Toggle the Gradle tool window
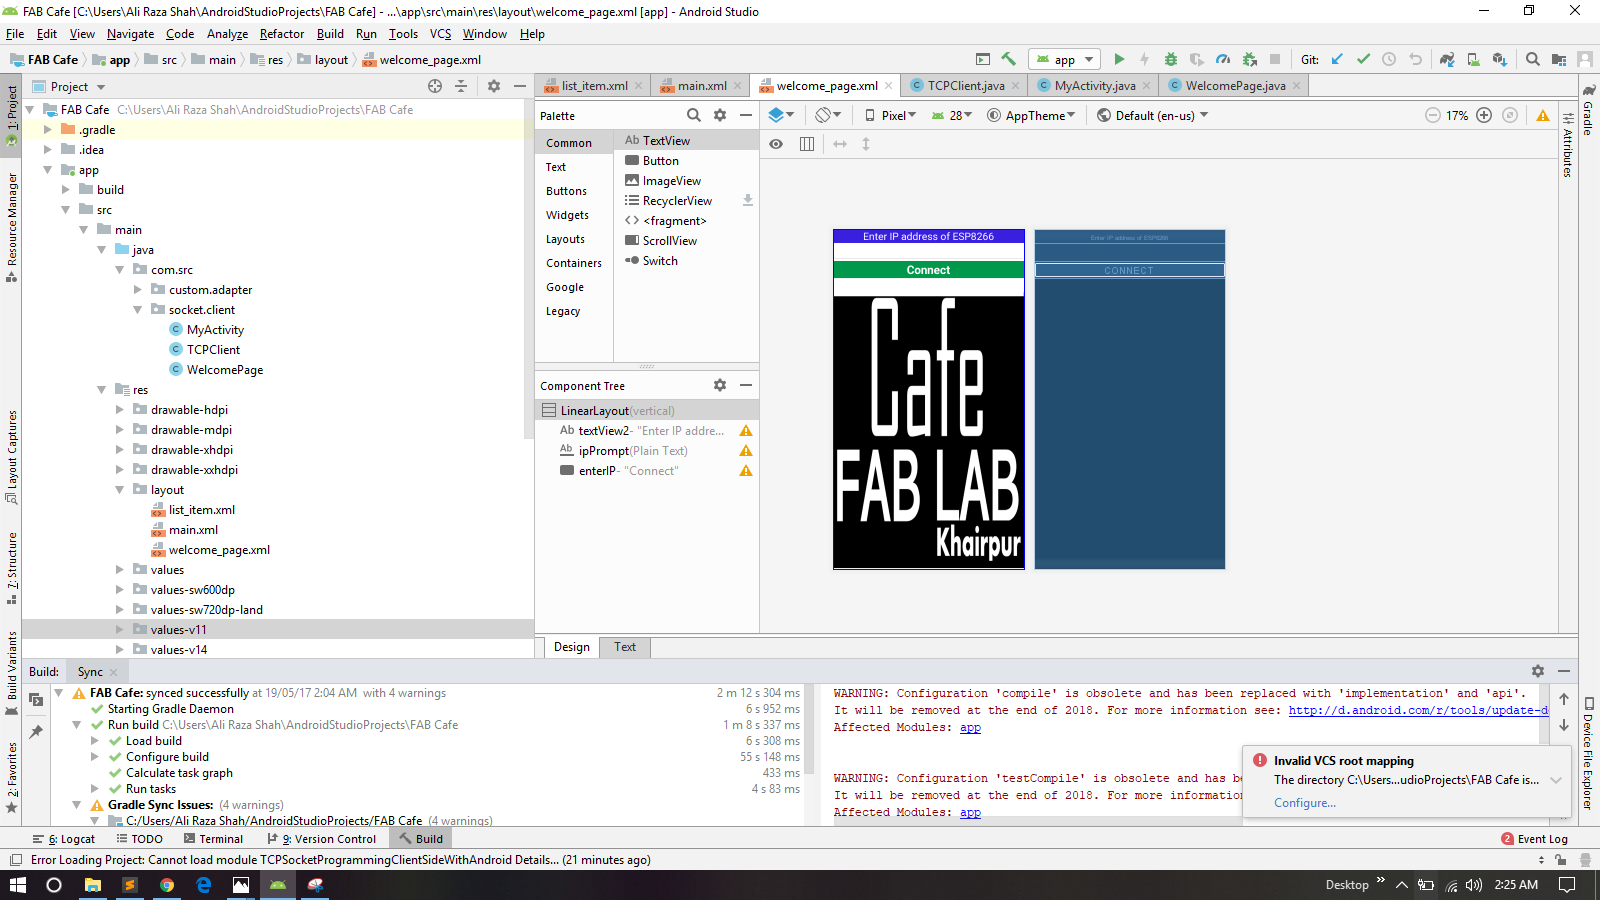The width and height of the screenshot is (1600, 900). (1588, 110)
